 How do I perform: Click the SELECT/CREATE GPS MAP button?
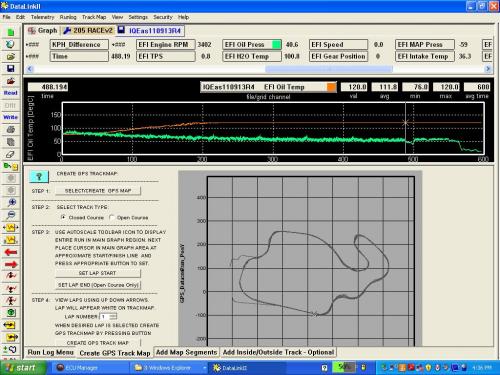[98, 191]
